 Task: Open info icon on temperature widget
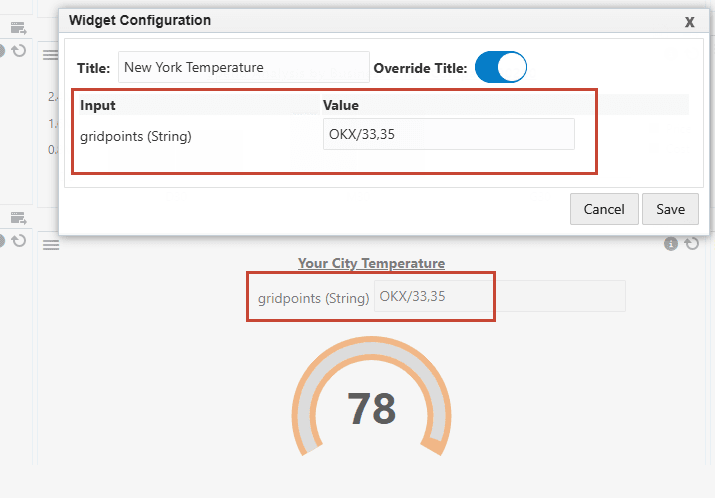(x=671, y=244)
